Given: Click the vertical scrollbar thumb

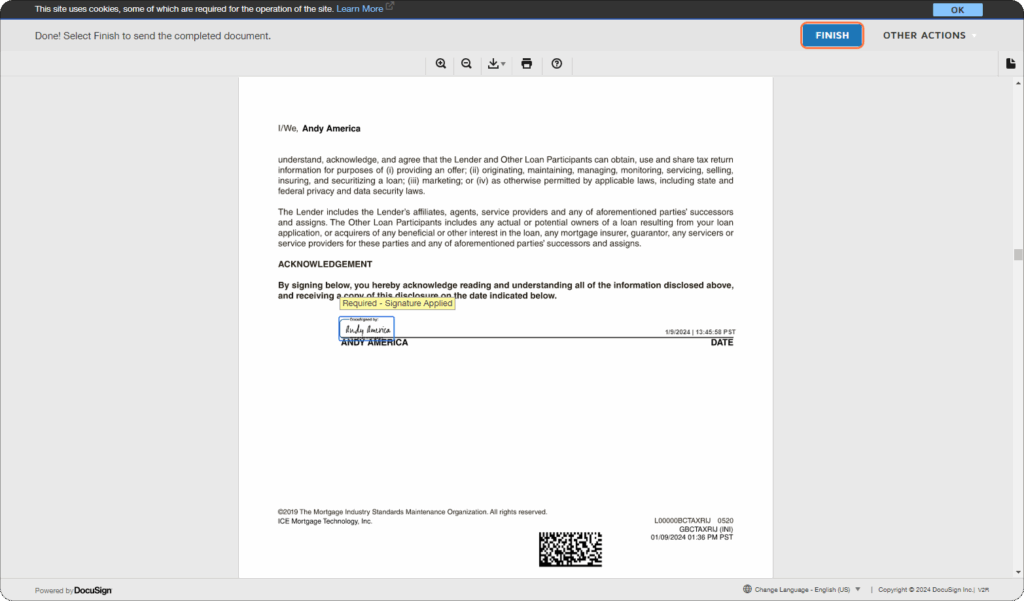Looking at the screenshot, I should coord(1018,255).
